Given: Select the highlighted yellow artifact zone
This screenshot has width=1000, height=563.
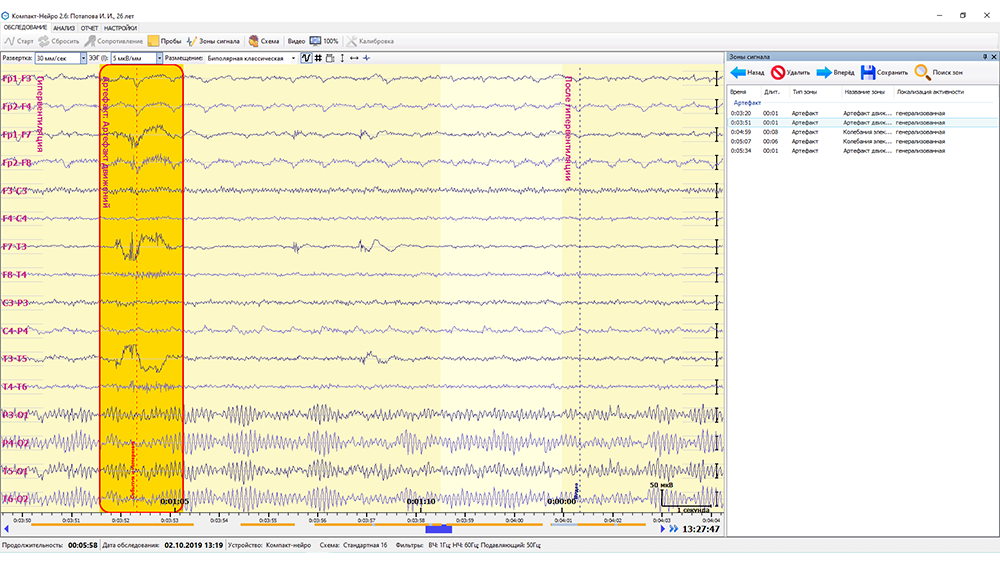Looking at the screenshot, I should pos(142,288).
